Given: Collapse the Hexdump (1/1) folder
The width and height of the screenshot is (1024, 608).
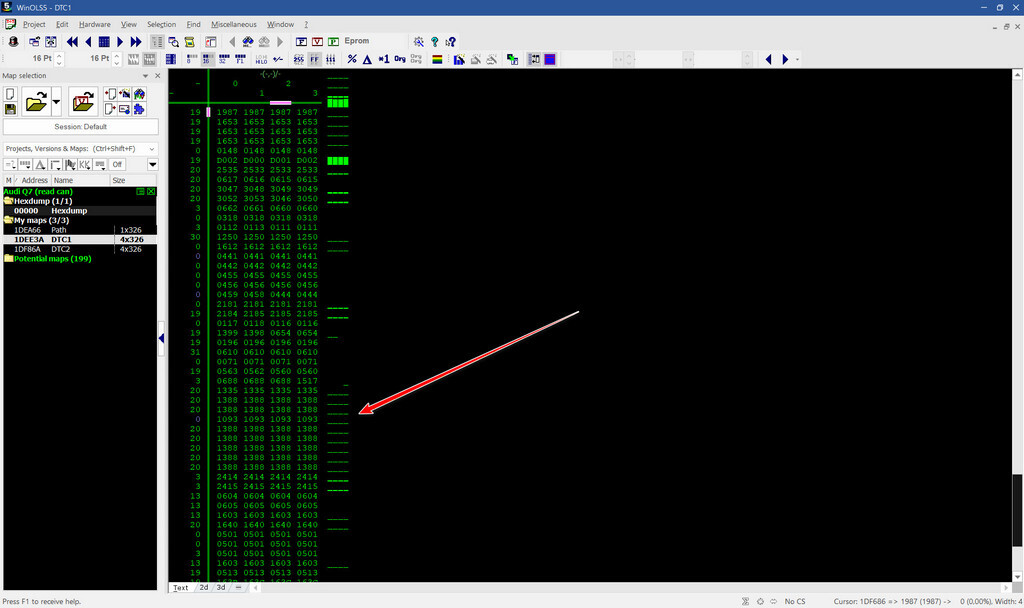Looking at the screenshot, I should (8, 201).
